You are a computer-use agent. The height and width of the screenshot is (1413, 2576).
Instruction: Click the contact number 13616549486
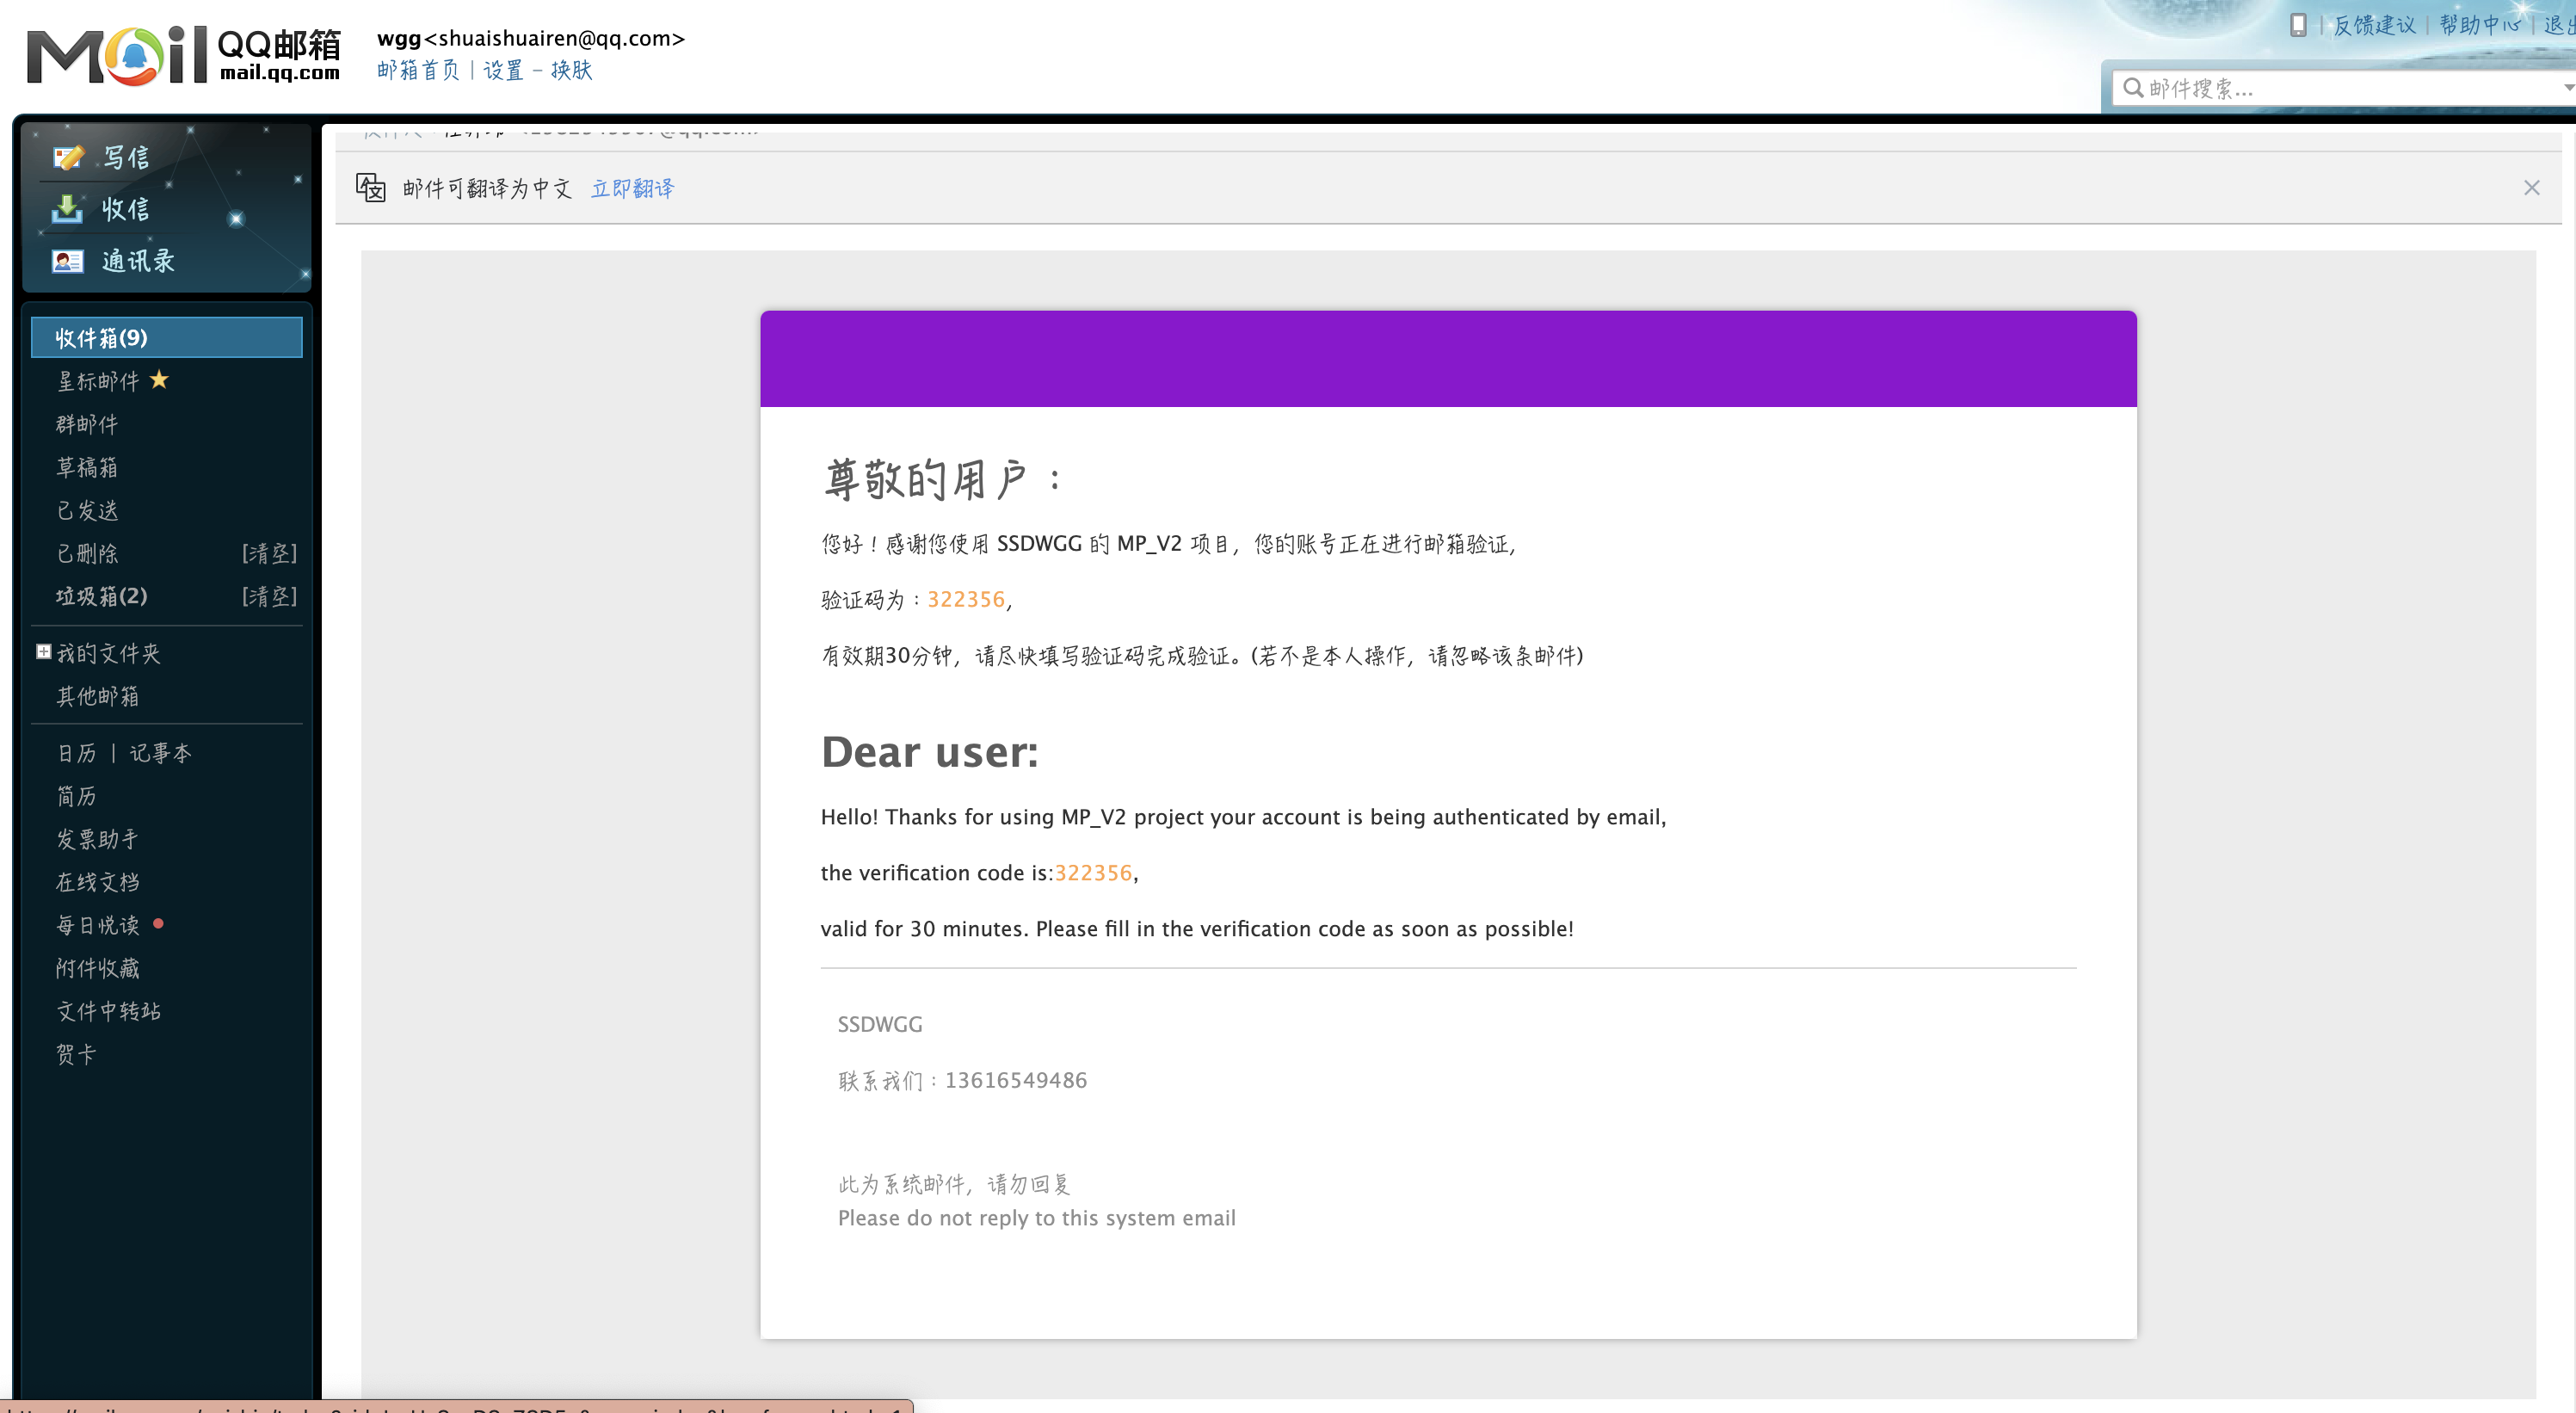1016,1080
